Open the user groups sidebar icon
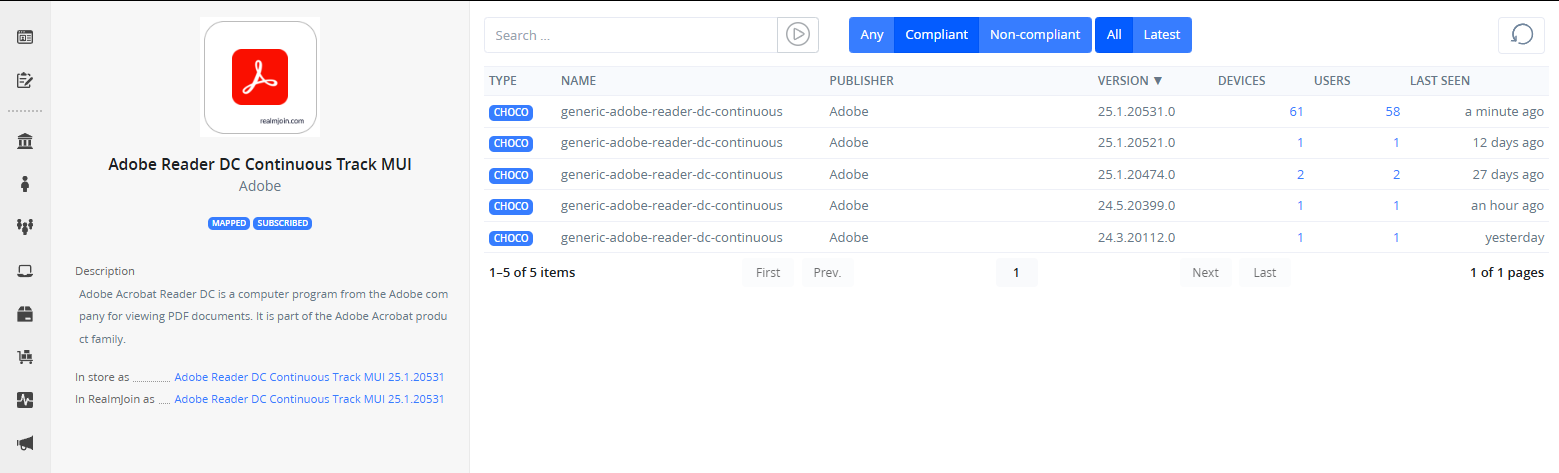 pos(25,227)
